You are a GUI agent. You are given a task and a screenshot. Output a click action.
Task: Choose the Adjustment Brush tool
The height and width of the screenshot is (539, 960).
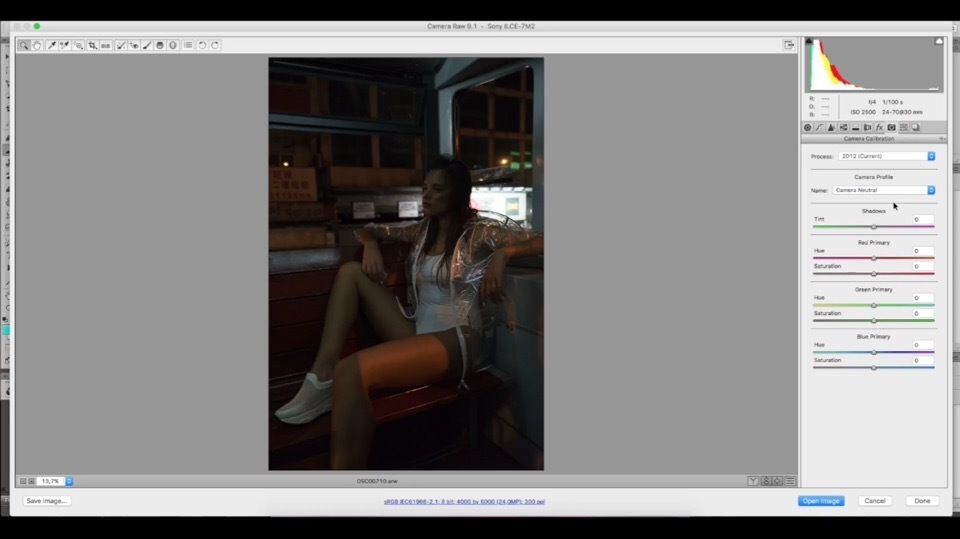click(147, 45)
